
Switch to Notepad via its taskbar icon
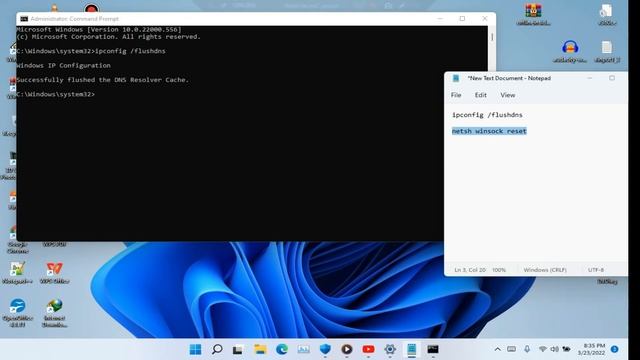coord(411,349)
